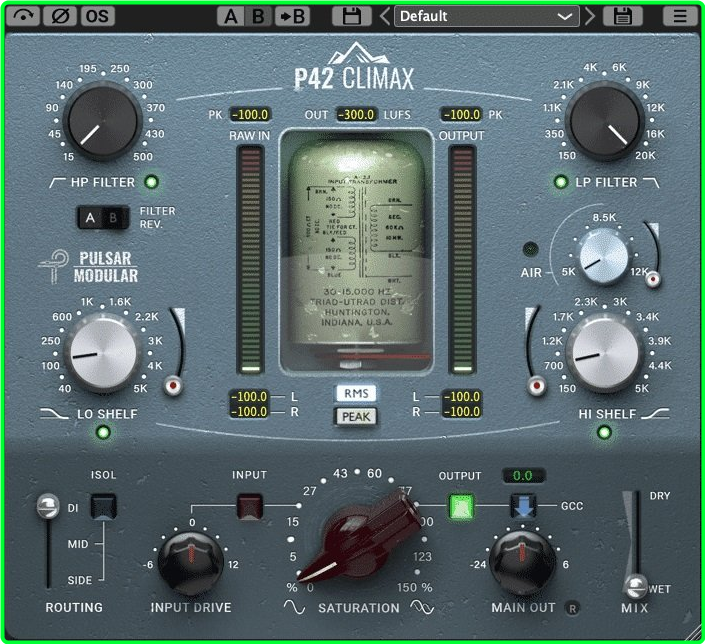Toggle the HI SHELF green LED
The height and width of the screenshot is (644, 705).
604,433
